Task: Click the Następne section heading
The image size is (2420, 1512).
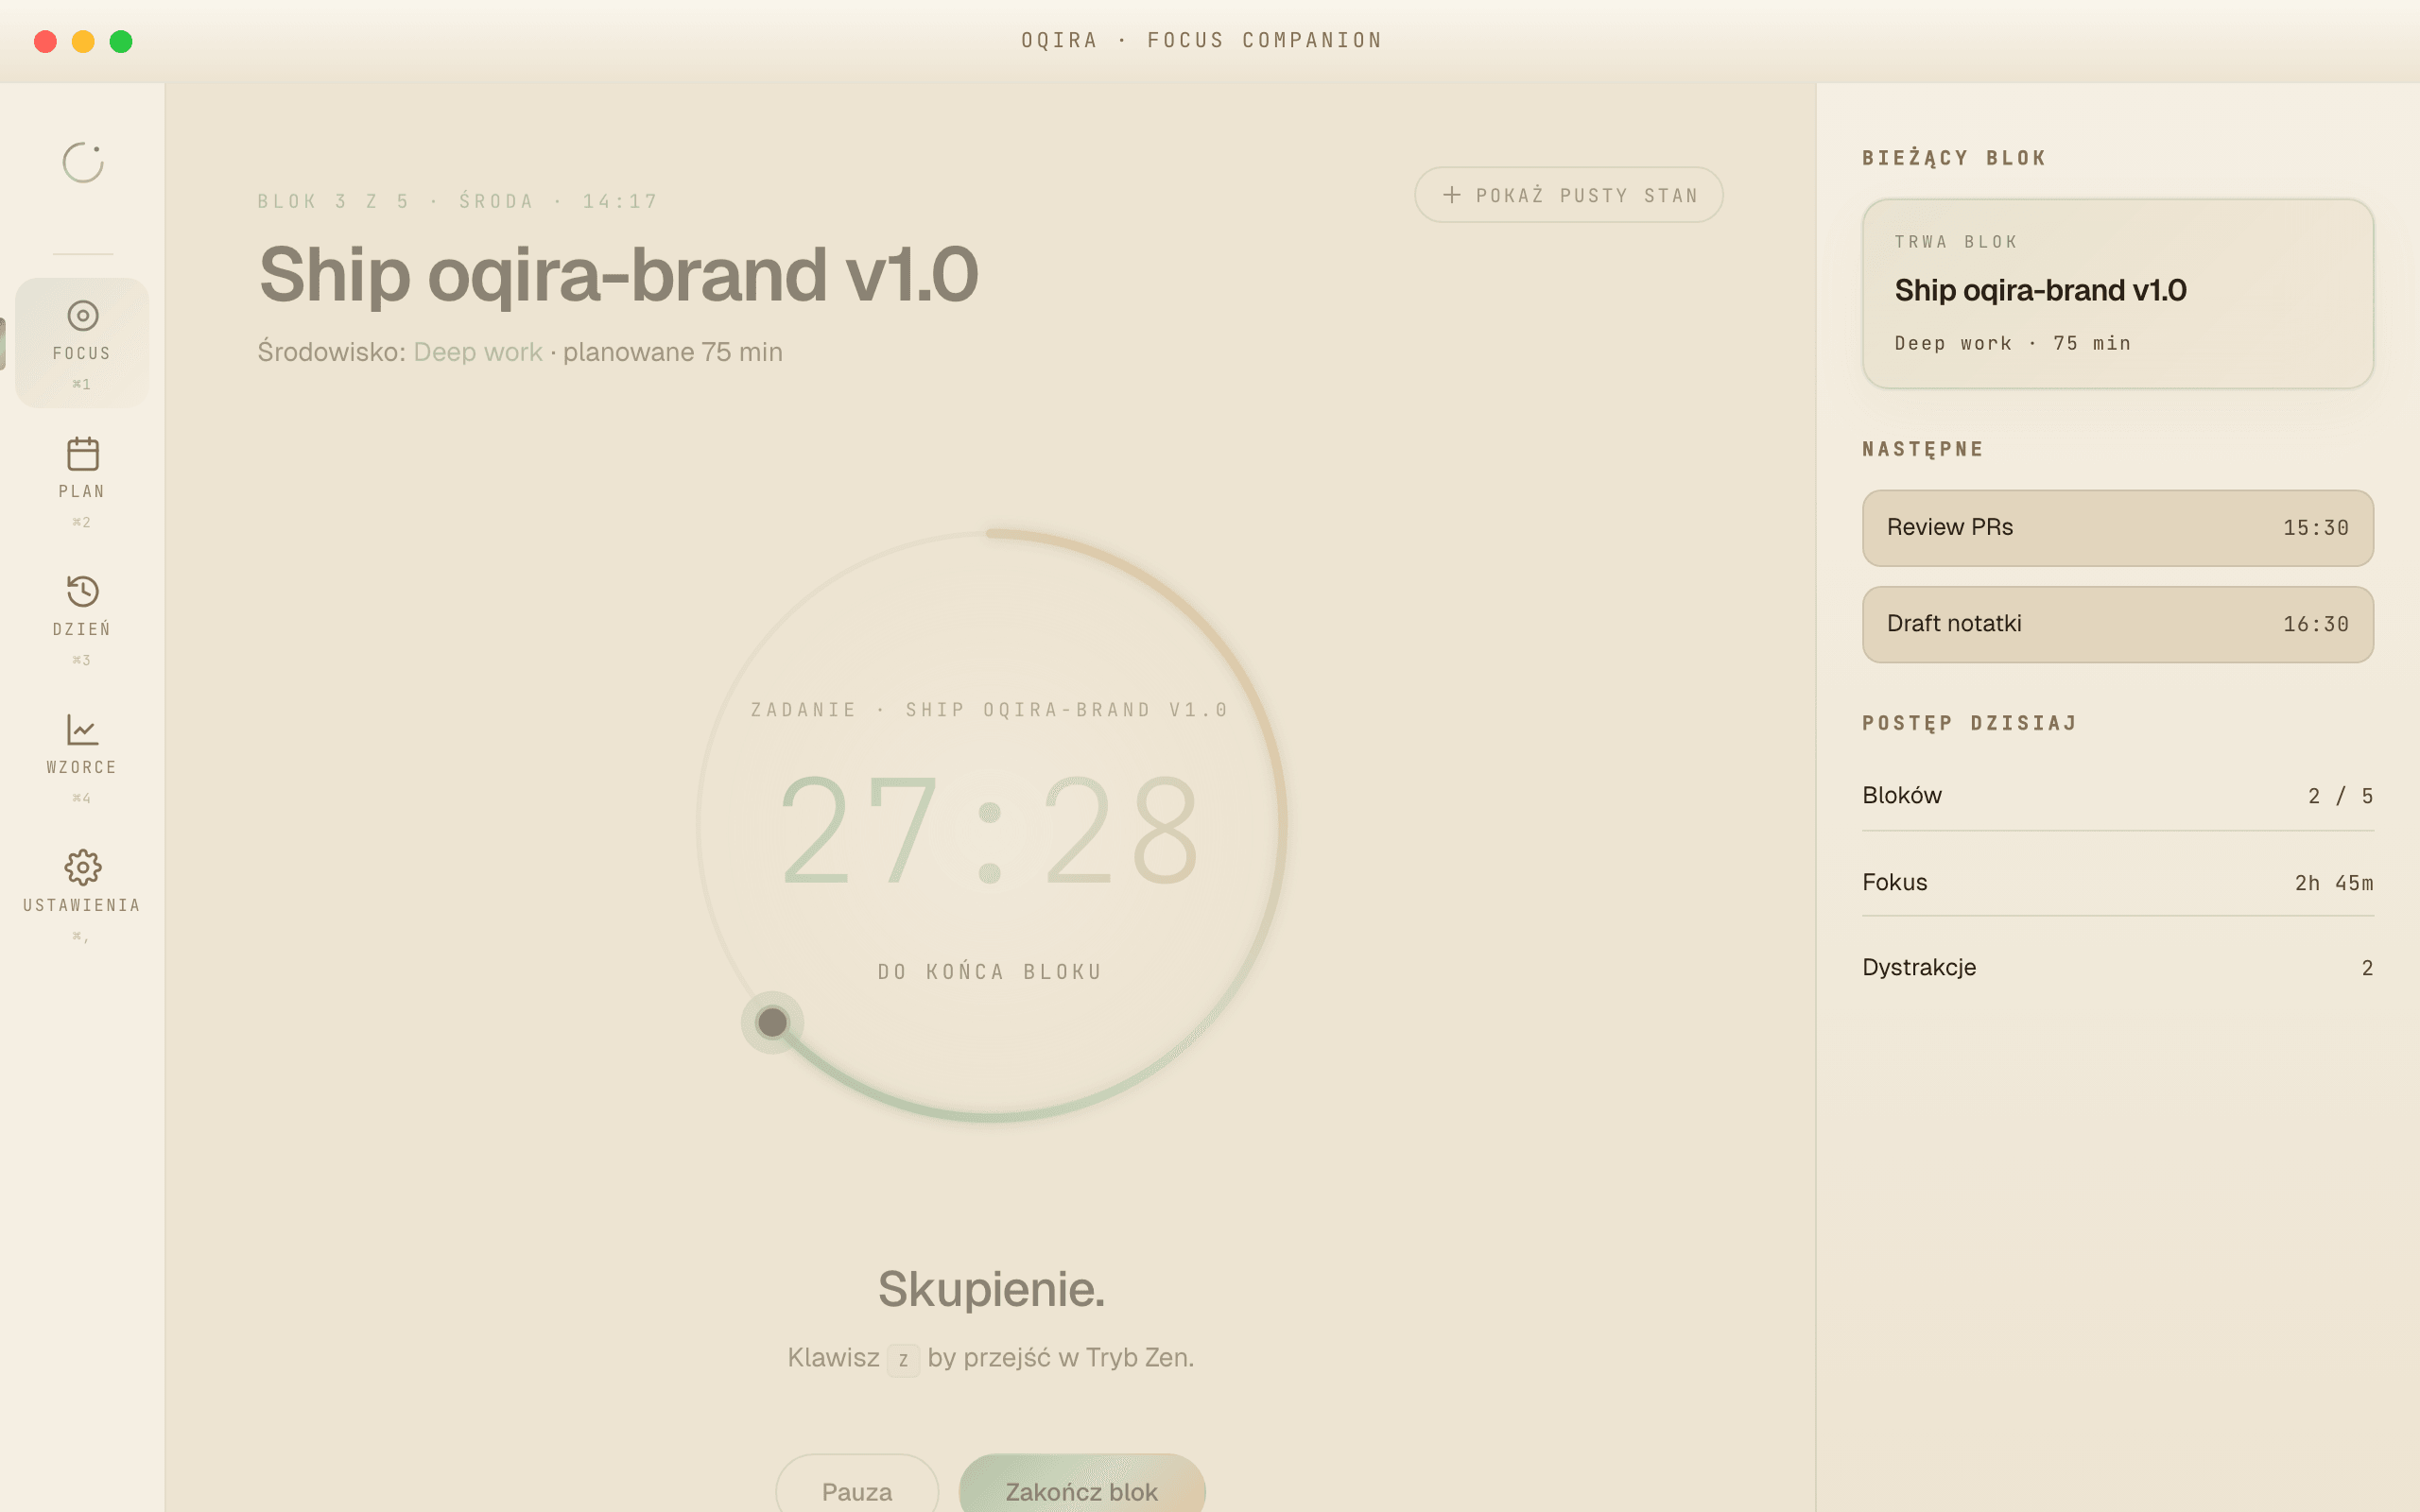Action: 1923,449
